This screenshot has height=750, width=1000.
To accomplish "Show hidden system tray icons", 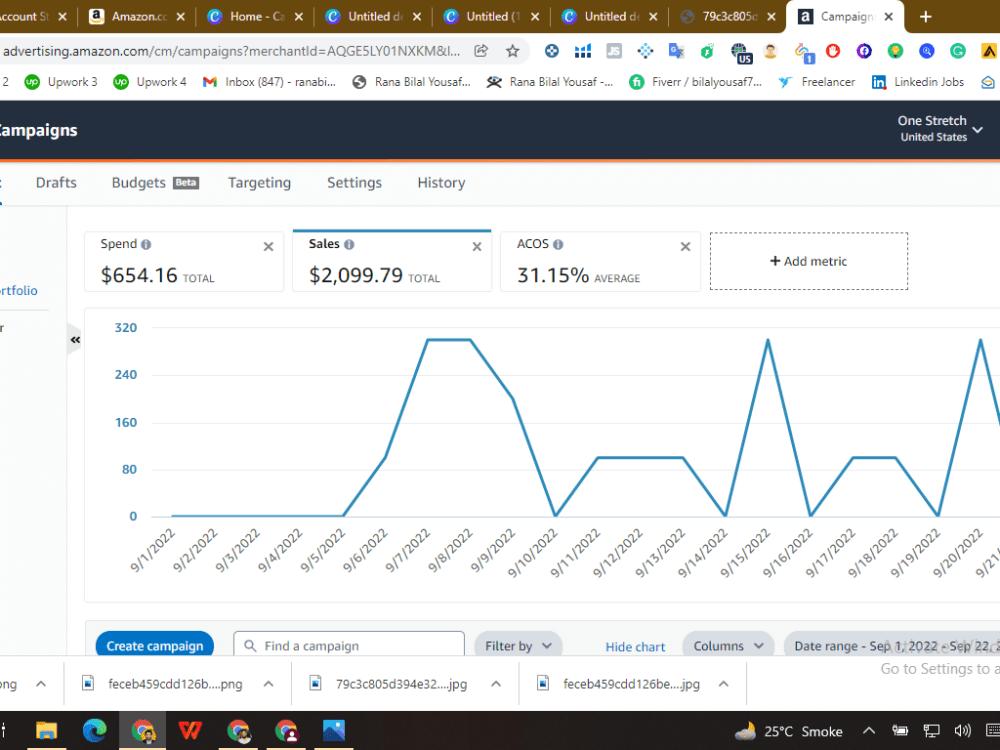I will point(869,731).
